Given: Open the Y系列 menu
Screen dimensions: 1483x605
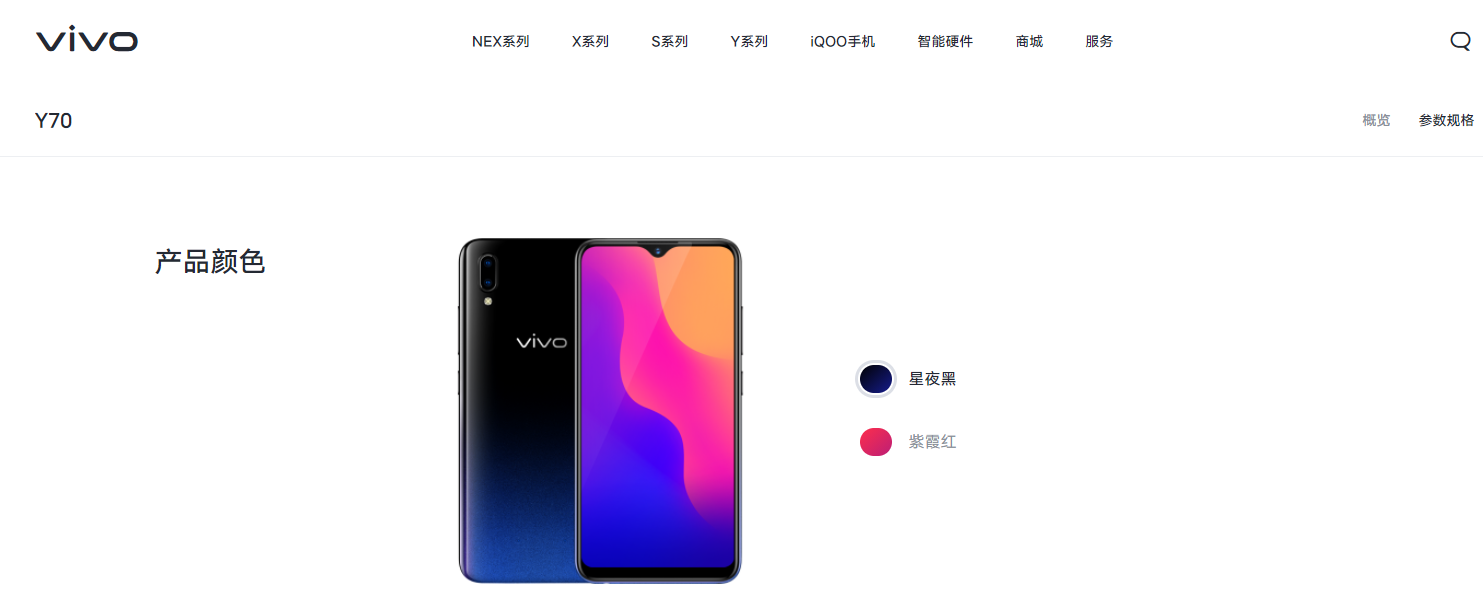Looking at the screenshot, I should 749,41.
